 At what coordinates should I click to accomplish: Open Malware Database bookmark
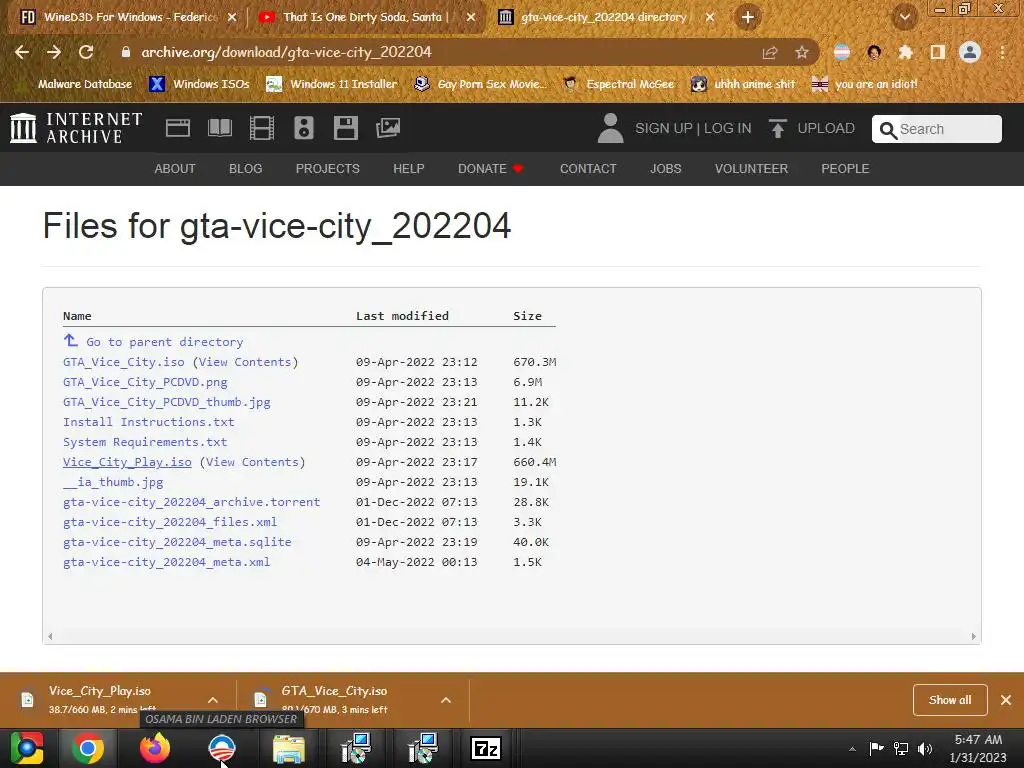(x=74, y=84)
